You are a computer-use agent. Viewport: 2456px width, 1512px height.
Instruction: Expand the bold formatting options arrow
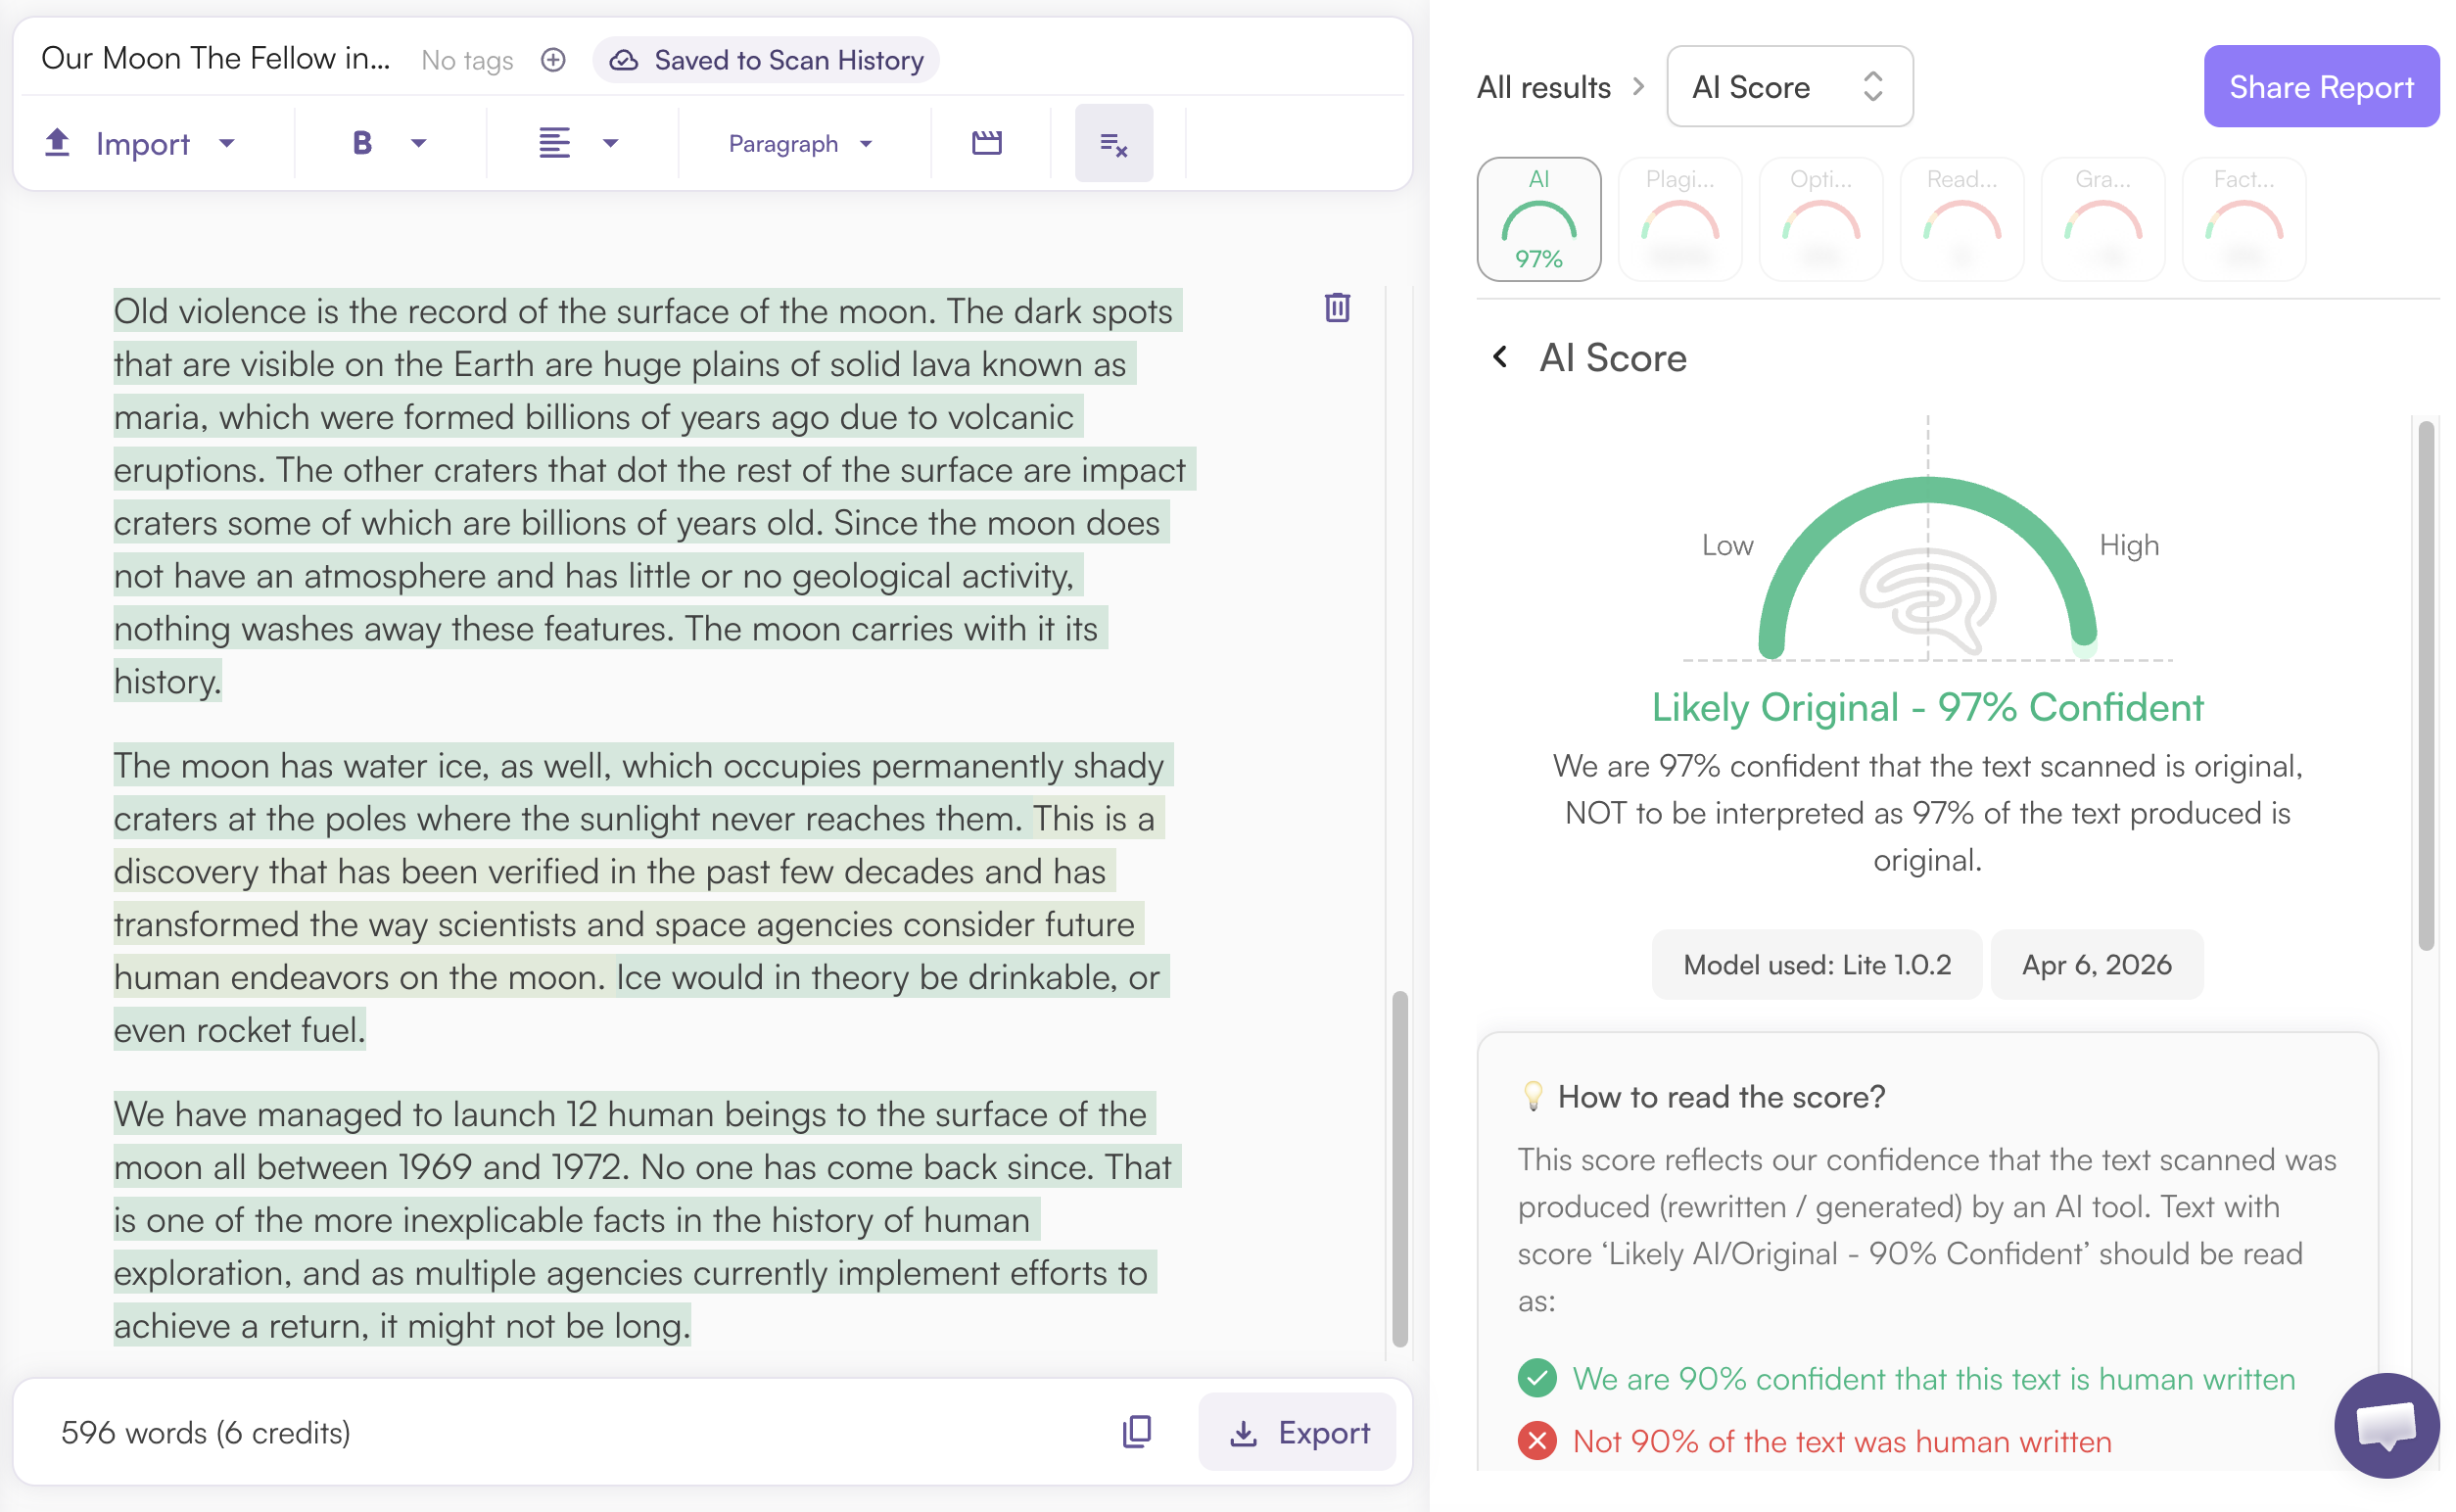click(419, 143)
